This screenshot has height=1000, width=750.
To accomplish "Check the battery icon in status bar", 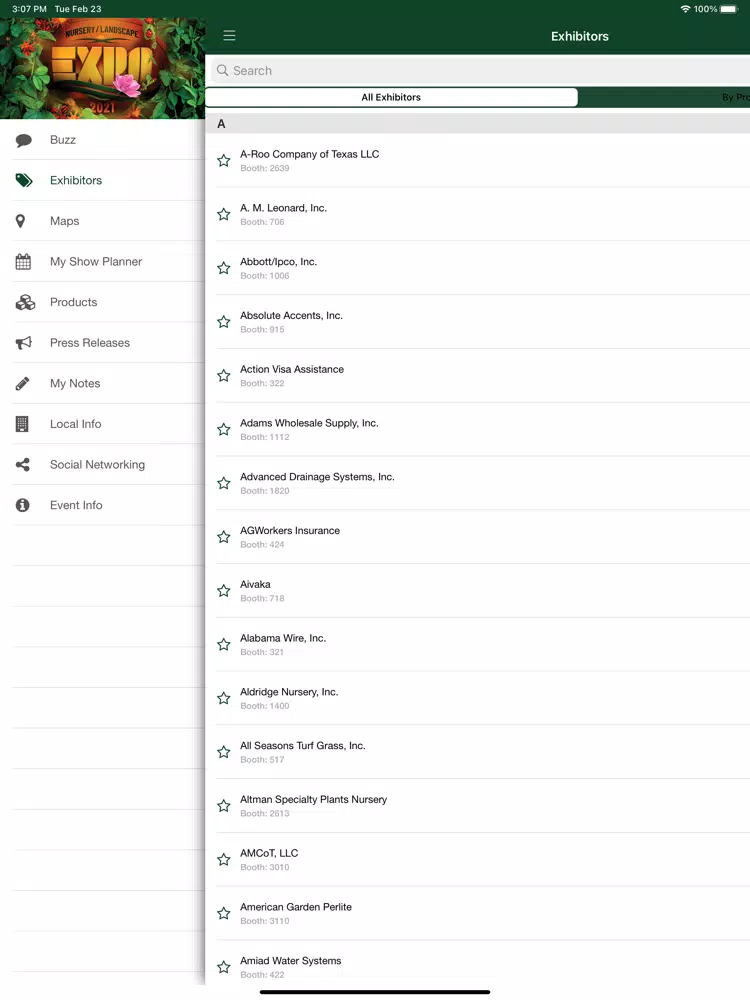I will coord(729,9).
